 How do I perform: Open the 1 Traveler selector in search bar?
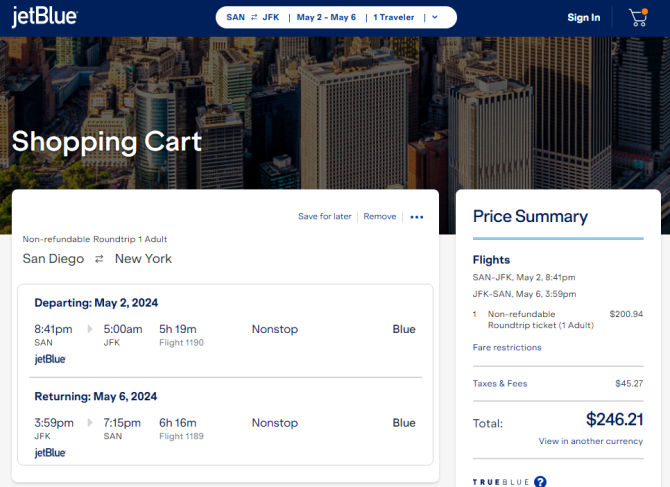(394, 17)
